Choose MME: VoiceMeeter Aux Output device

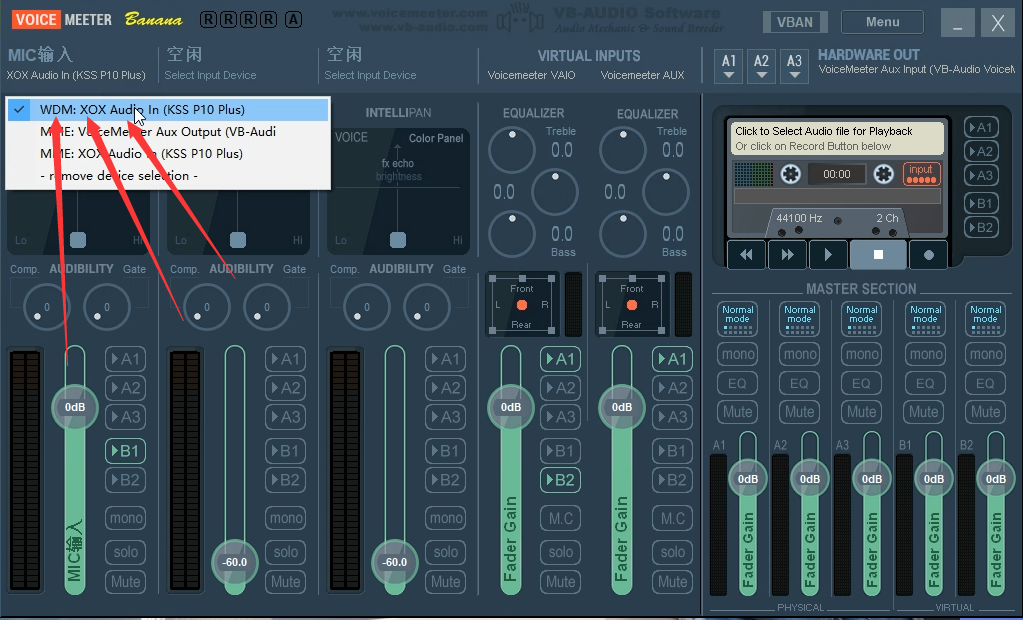[x=168, y=132]
